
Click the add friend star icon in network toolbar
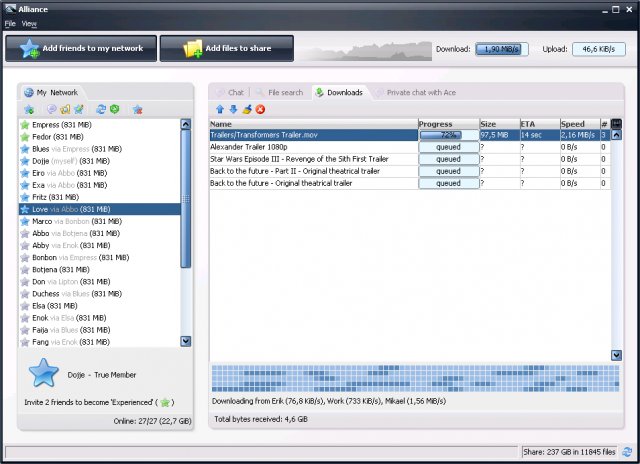(x=29, y=109)
